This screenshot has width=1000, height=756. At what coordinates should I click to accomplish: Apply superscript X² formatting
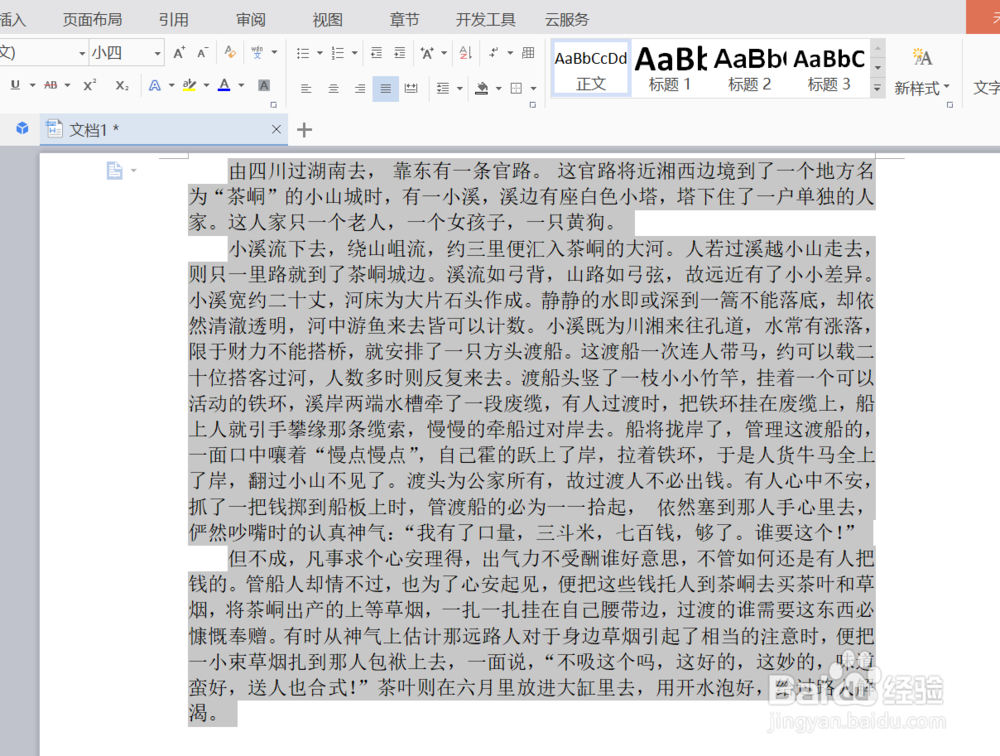(x=90, y=85)
